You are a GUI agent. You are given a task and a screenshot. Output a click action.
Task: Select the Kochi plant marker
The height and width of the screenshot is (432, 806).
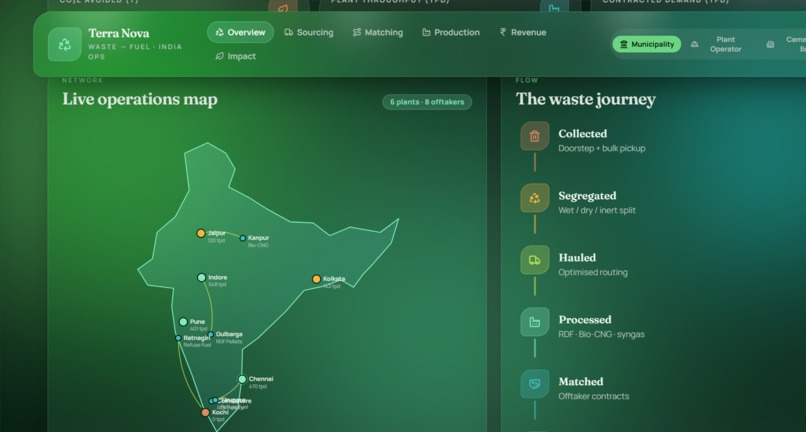click(206, 412)
